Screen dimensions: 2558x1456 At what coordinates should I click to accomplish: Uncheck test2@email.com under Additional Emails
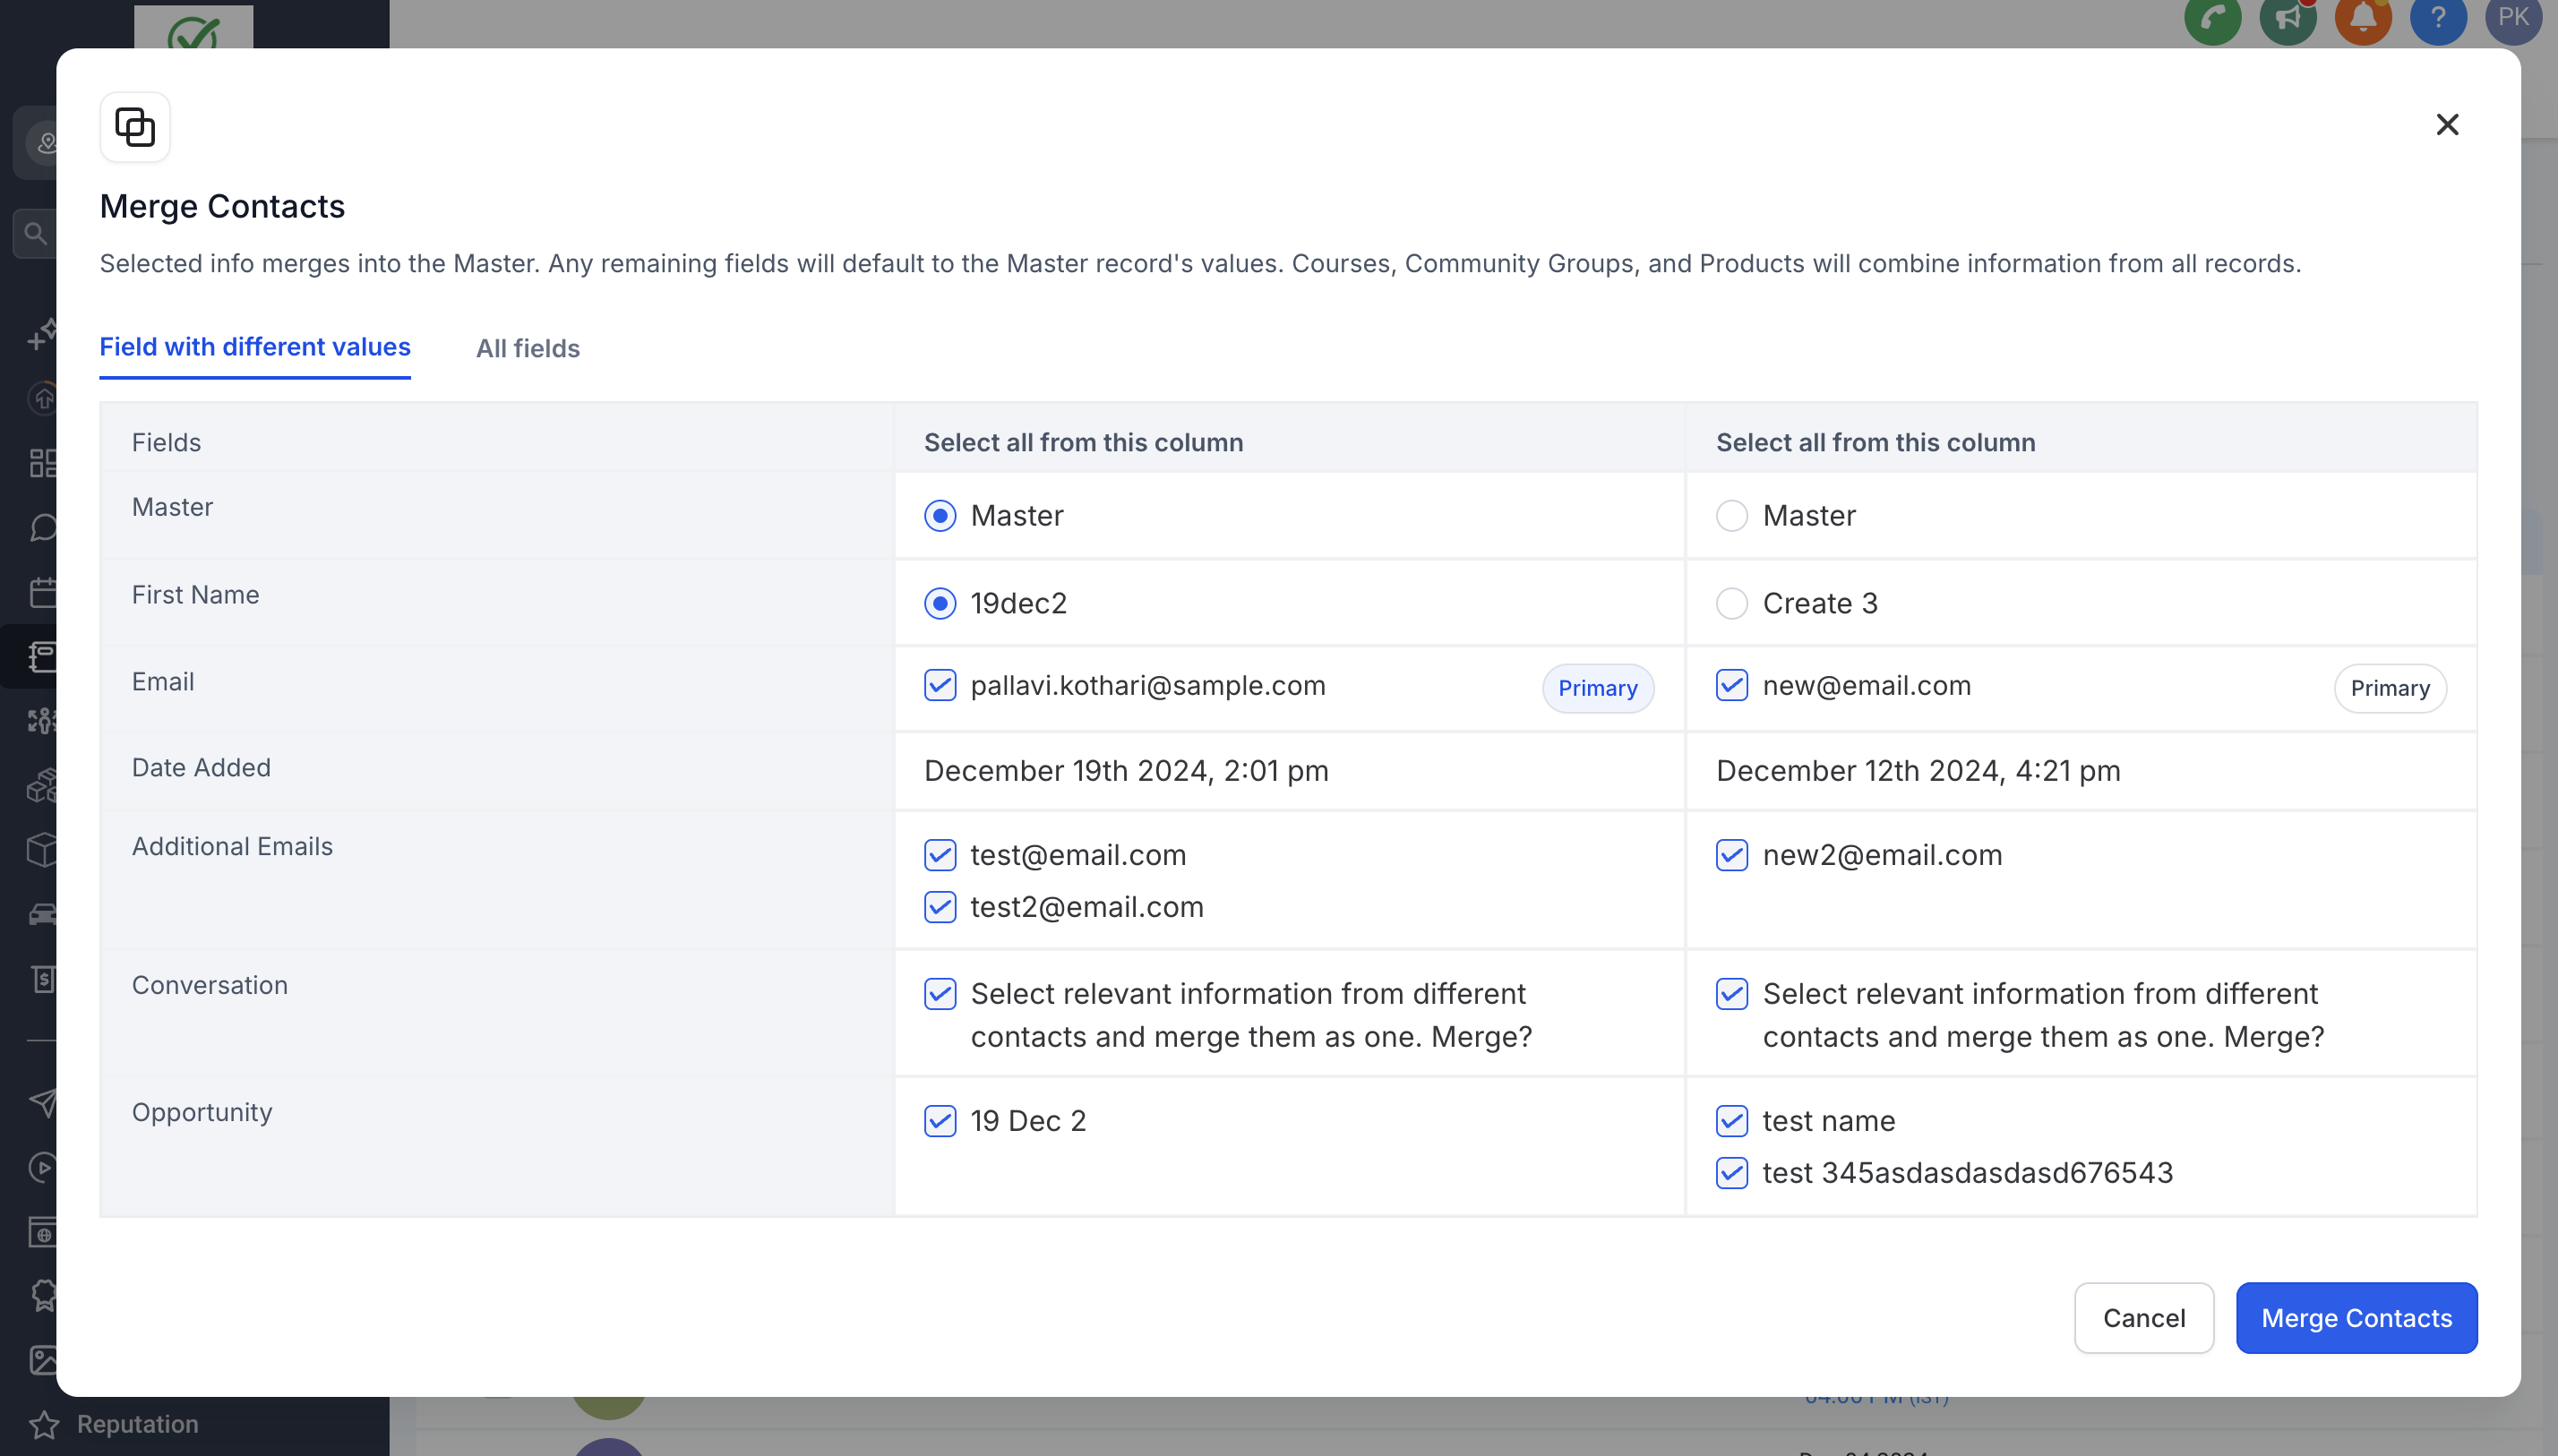coord(940,907)
